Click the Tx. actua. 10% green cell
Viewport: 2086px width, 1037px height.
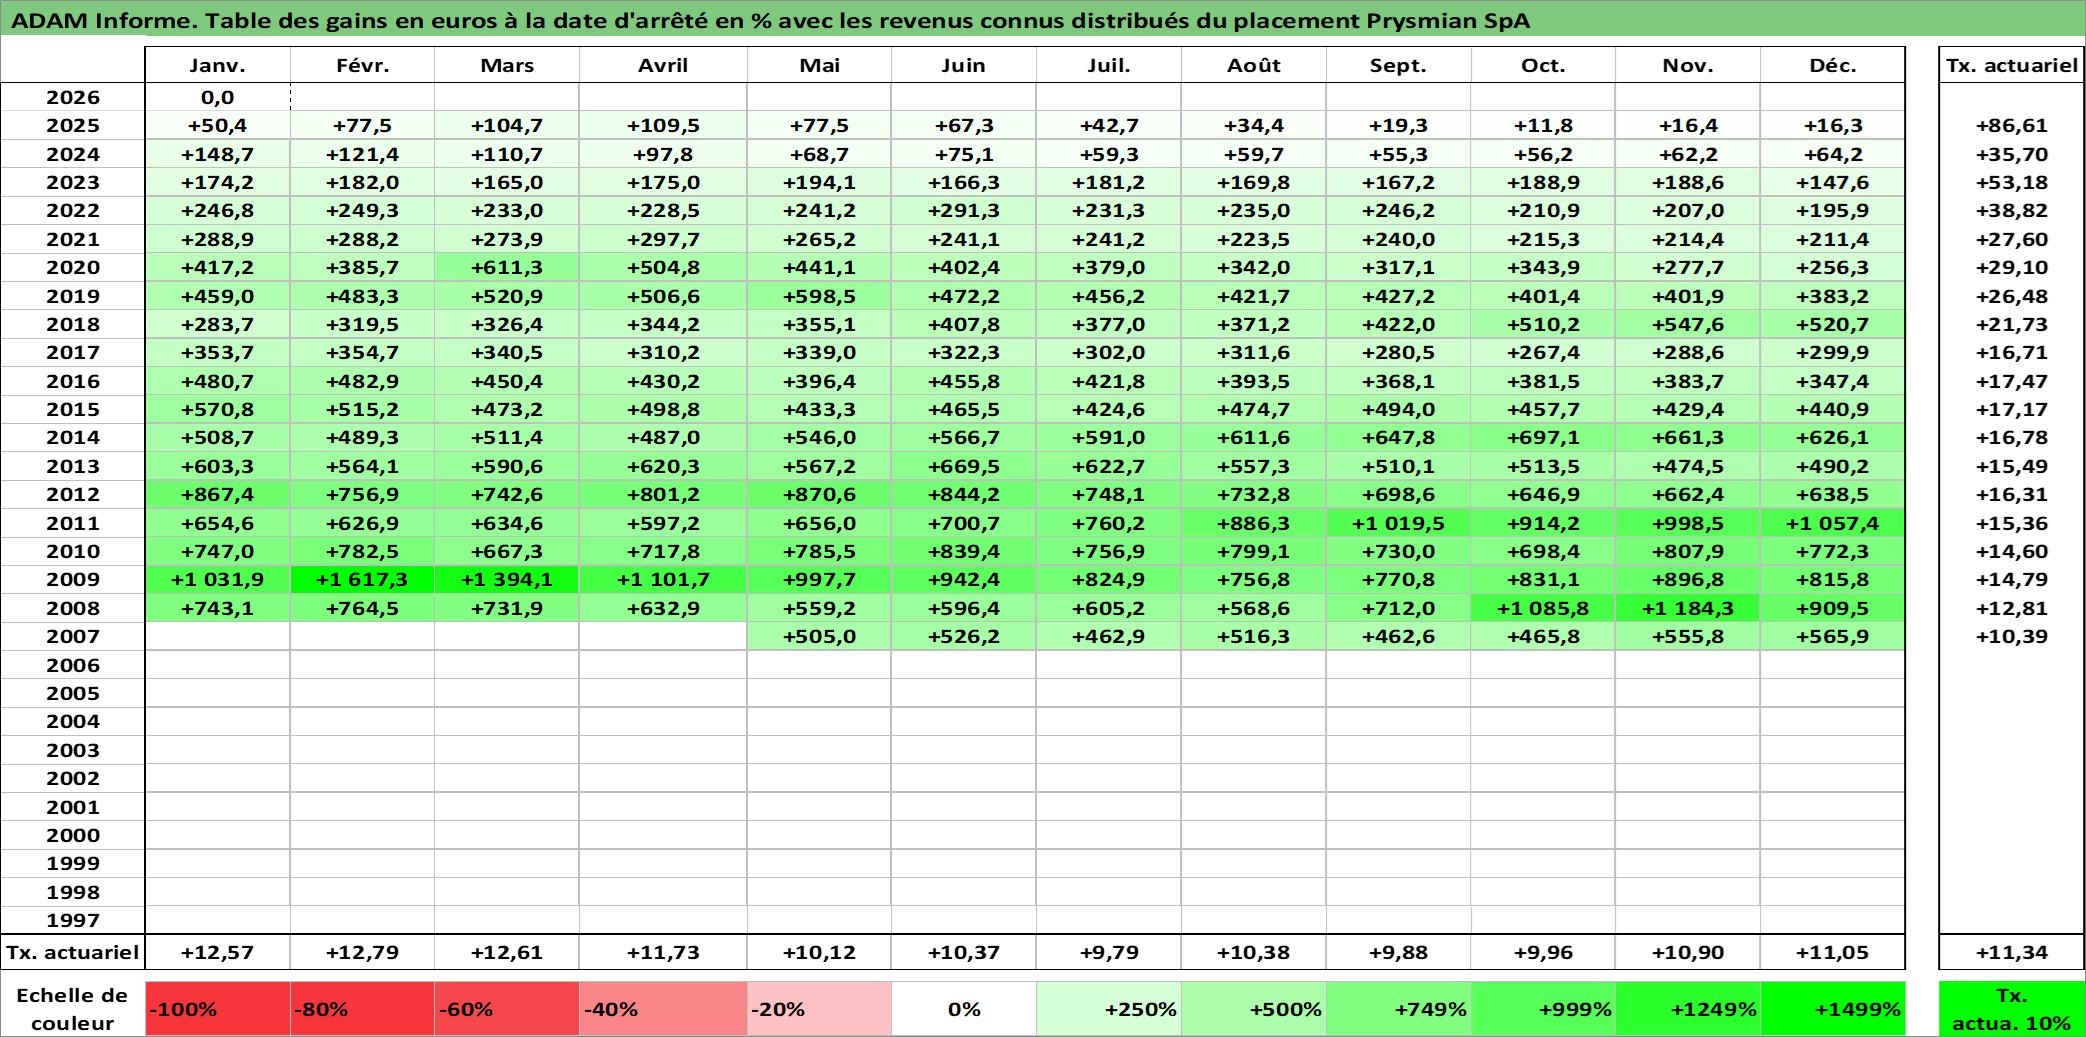click(2012, 1009)
